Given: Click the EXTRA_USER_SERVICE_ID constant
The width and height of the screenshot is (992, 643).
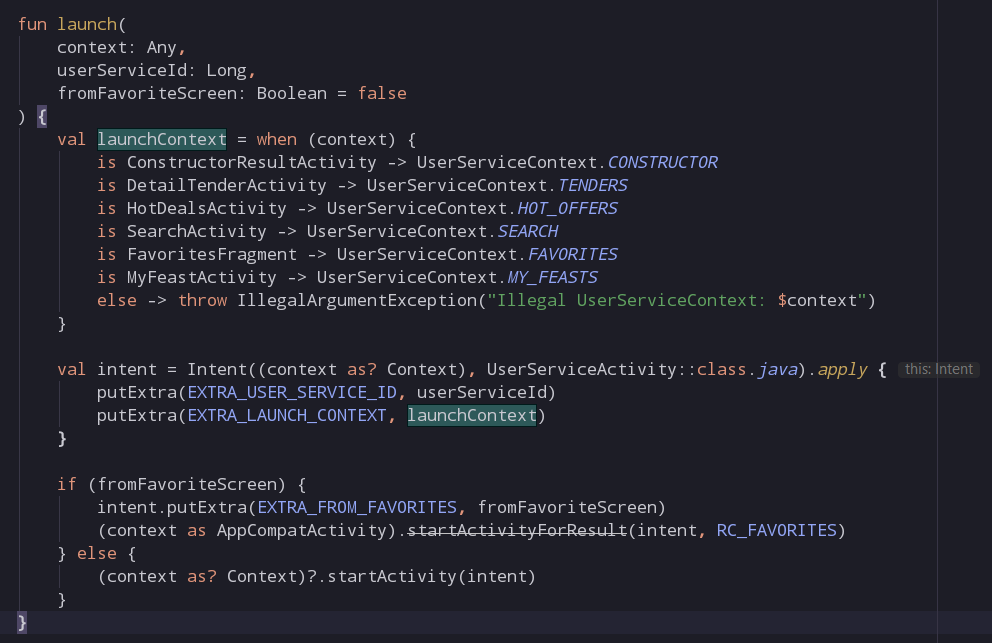Looking at the screenshot, I should (292, 392).
